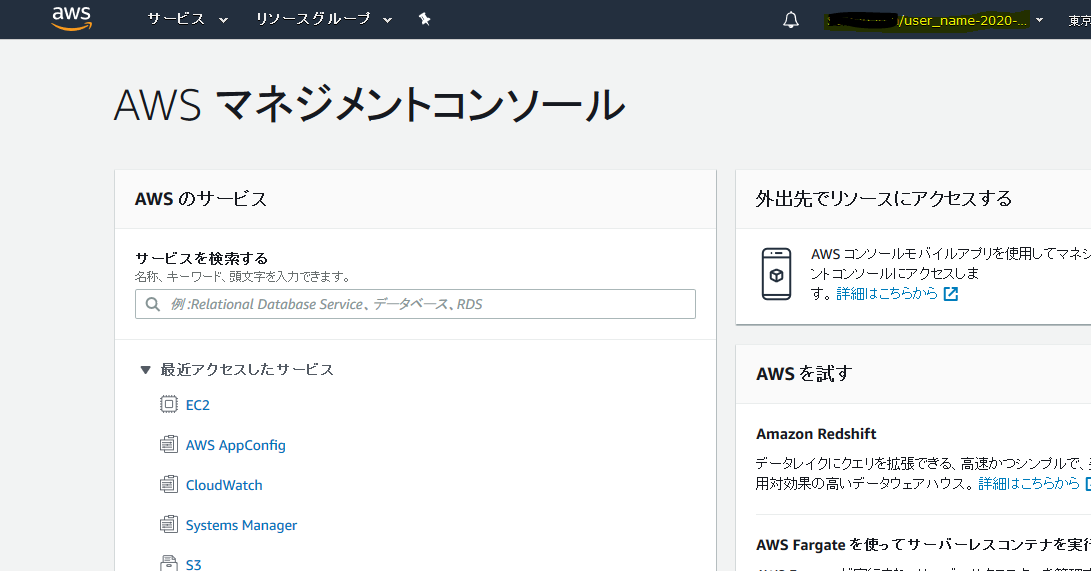Viewport: 1091px width, 571px height.
Task: Click external link icon after mobile app link
Action: 950,294
